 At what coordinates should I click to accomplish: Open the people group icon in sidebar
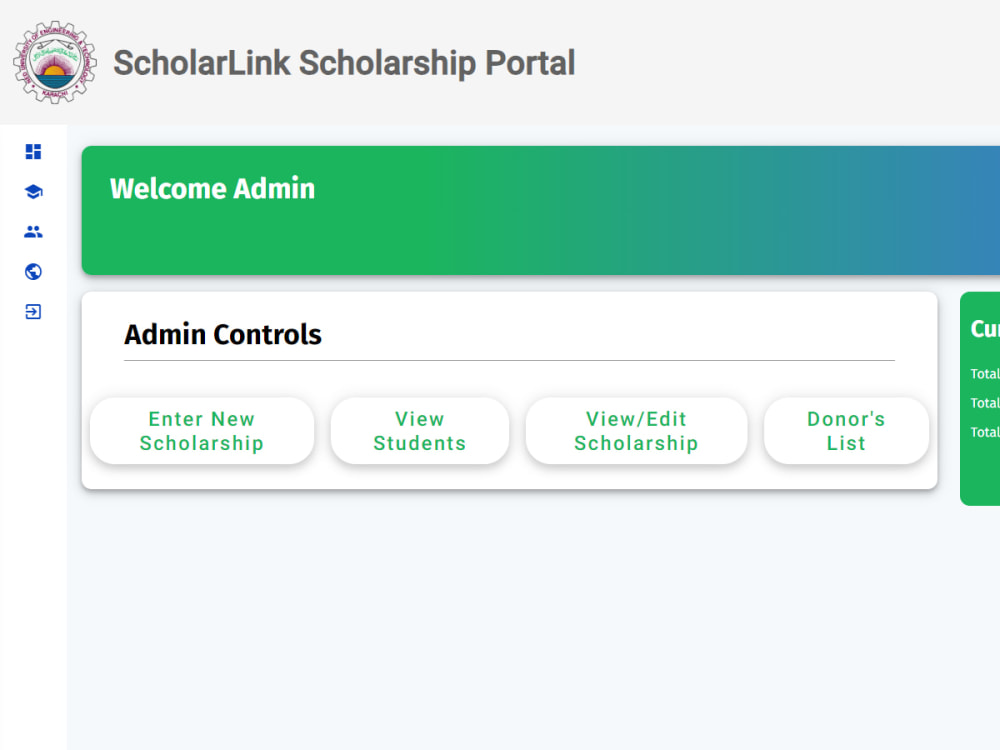33,232
